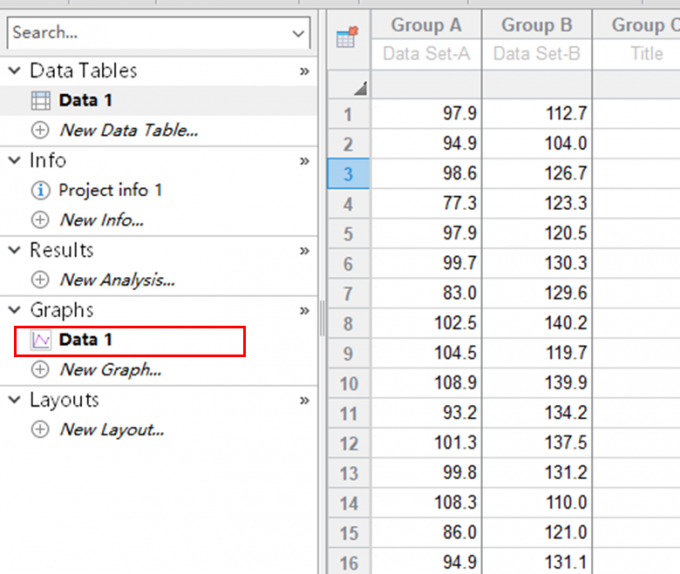The image size is (680, 574).
Task: Click Group B cell 121.0
Action: pyautogui.click(x=537, y=533)
